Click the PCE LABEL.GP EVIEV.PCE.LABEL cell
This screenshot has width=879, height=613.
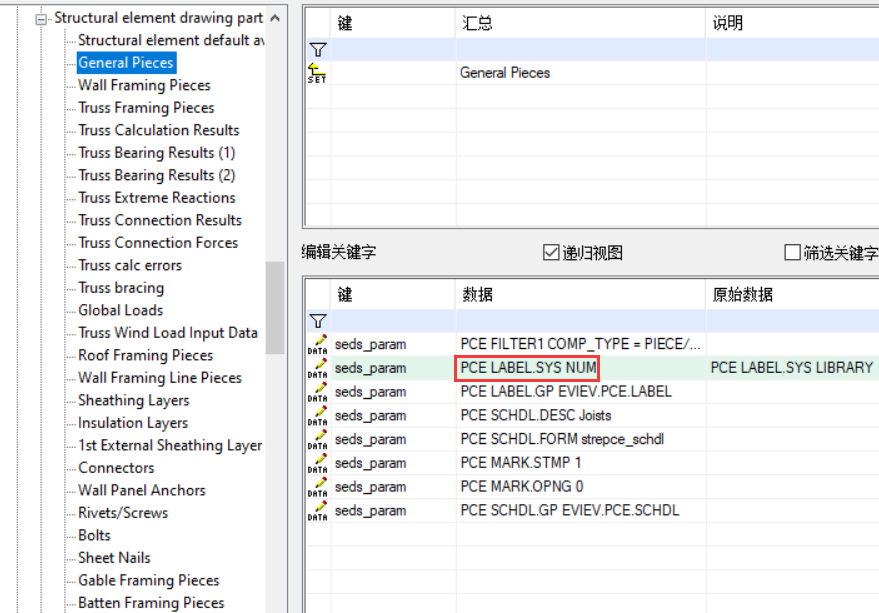click(580, 391)
